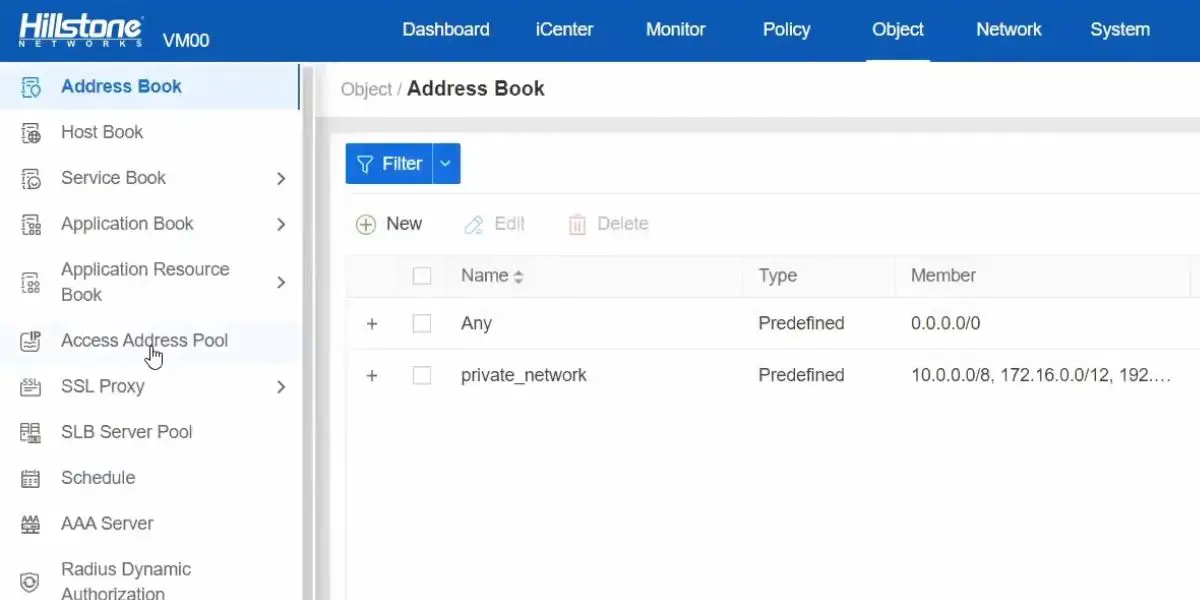
Task: Click the Address Book sidebar icon
Action: pos(31,87)
